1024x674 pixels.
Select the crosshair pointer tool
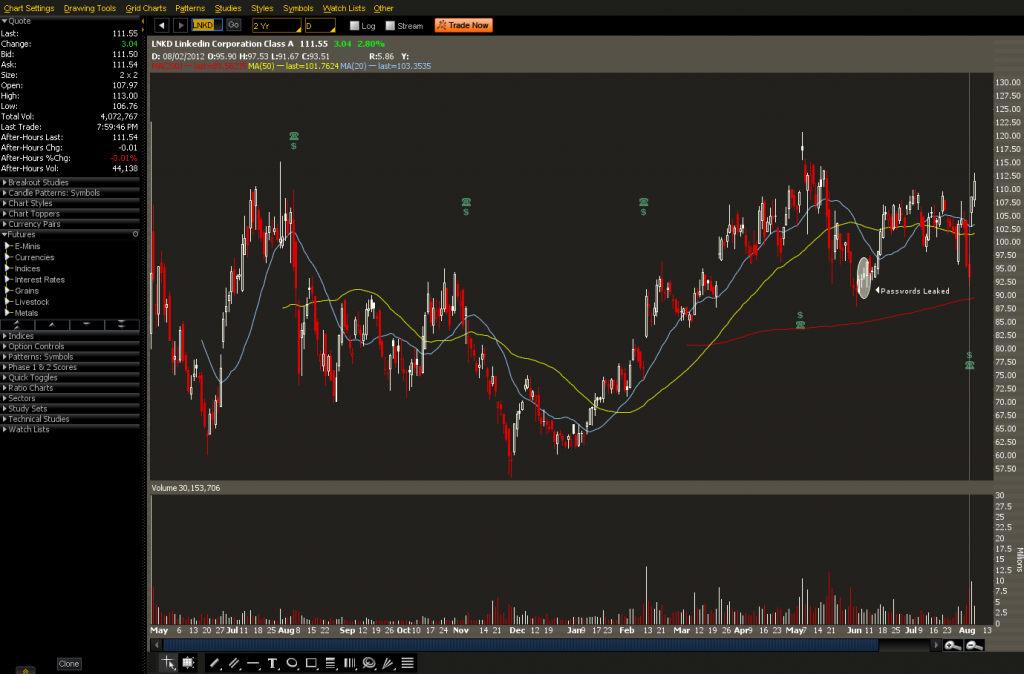[x=168, y=663]
